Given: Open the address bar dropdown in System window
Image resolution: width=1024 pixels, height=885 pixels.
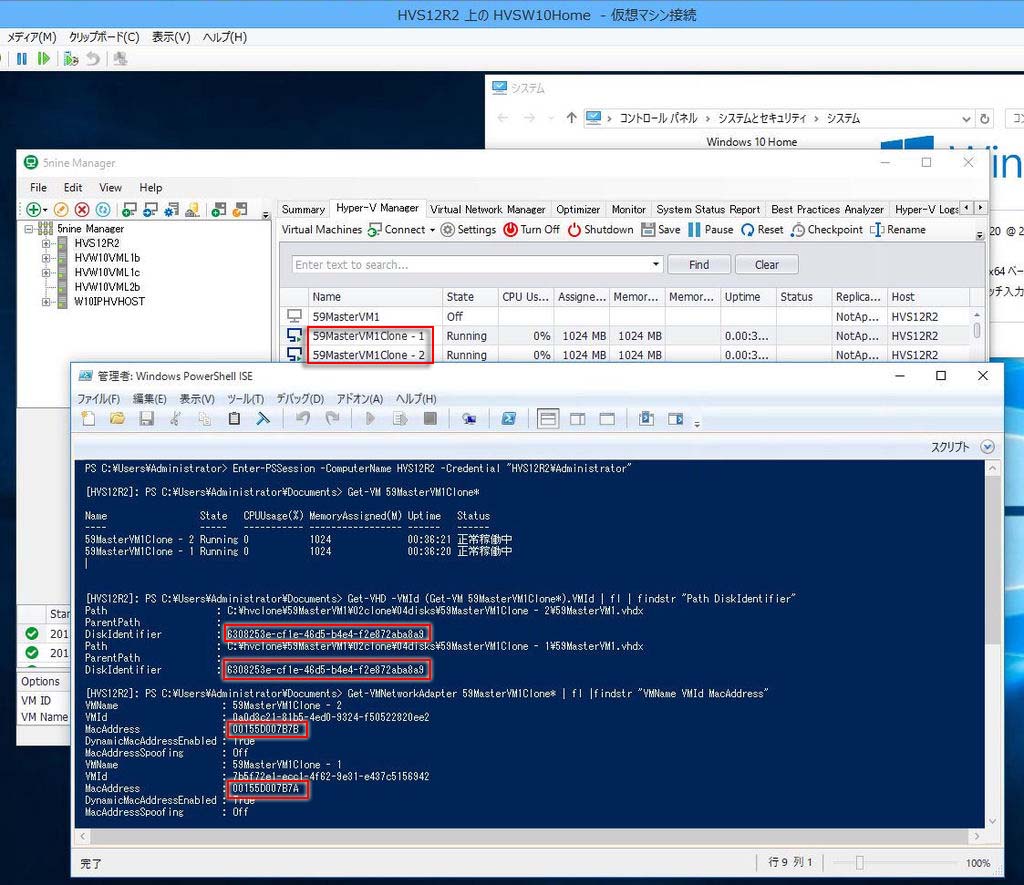Looking at the screenshot, I should click(966, 119).
